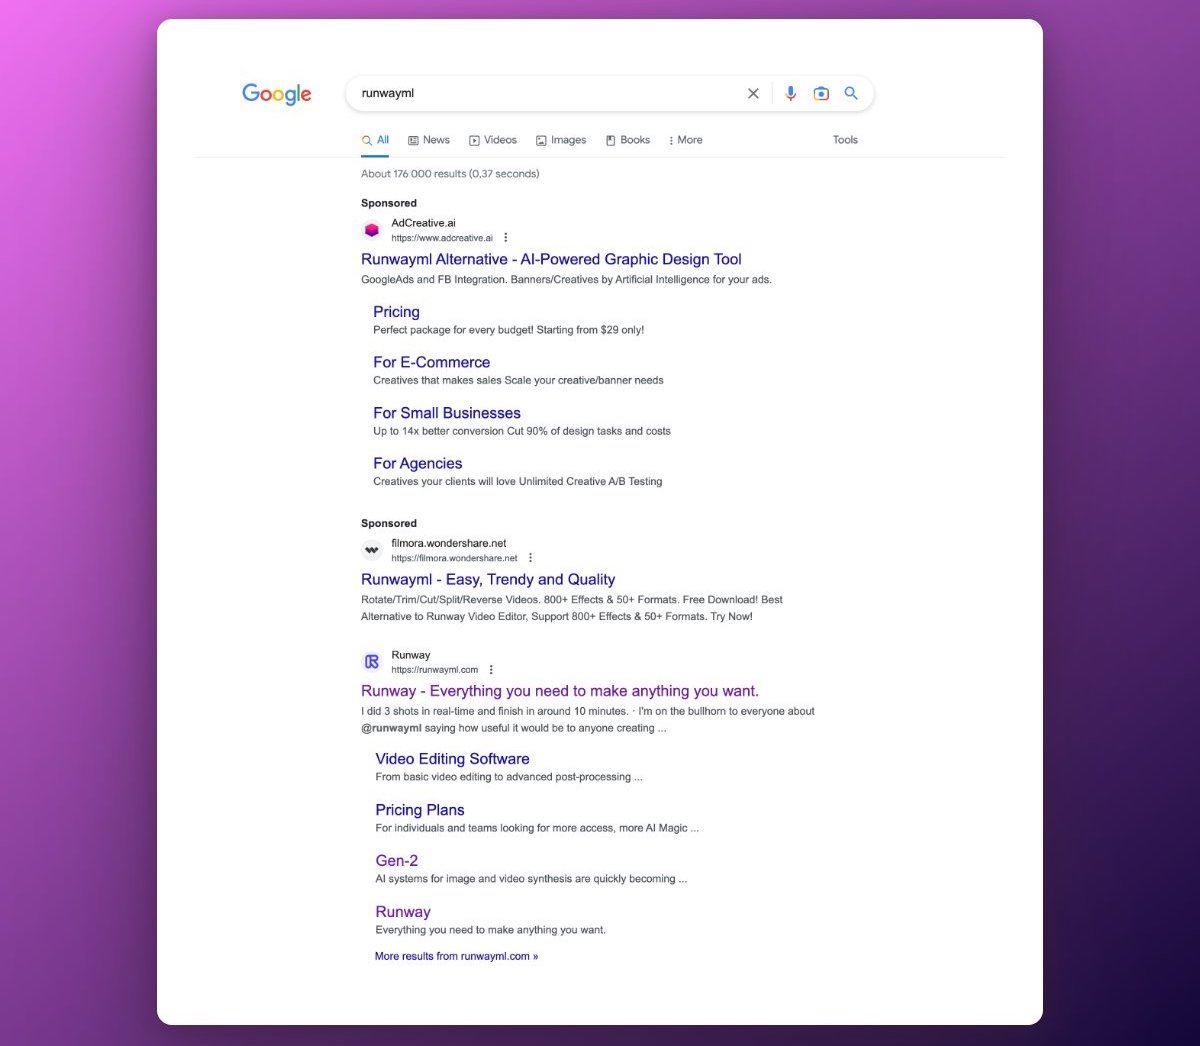This screenshot has width=1200, height=1046.
Task: Click More results from runwayml.com
Action: click(x=456, y=956)
